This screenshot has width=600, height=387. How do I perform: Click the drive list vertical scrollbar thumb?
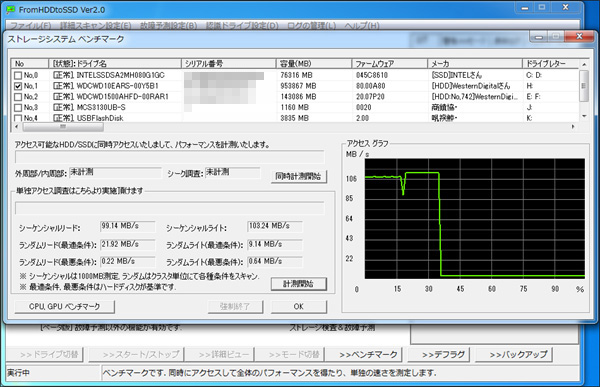[584, 86]
